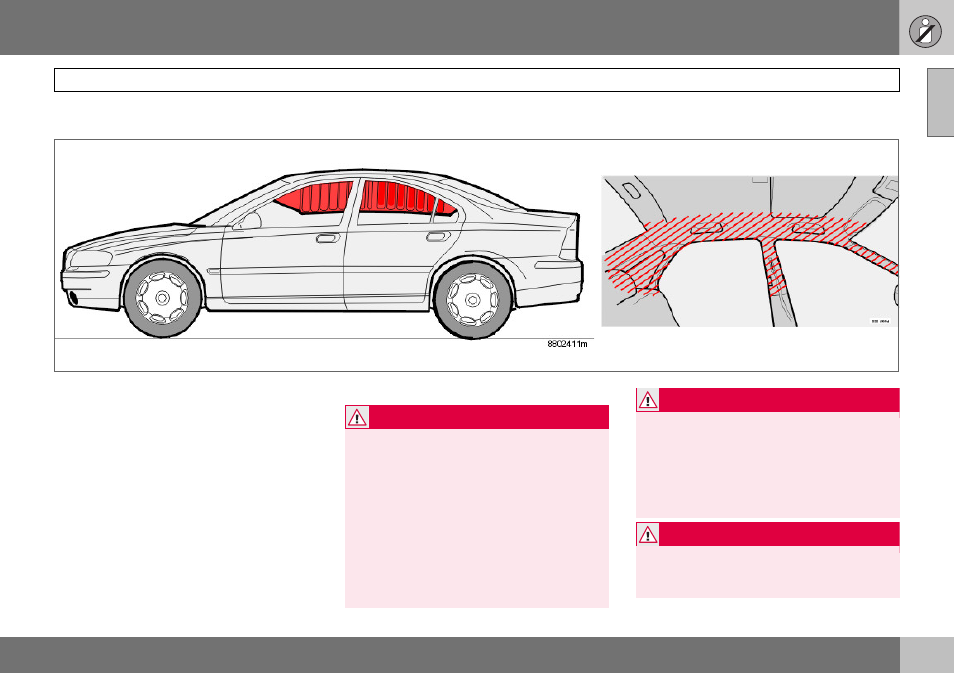Select the grey chapter tab on the right edge
954x673 pixels.
pos(941,102)
